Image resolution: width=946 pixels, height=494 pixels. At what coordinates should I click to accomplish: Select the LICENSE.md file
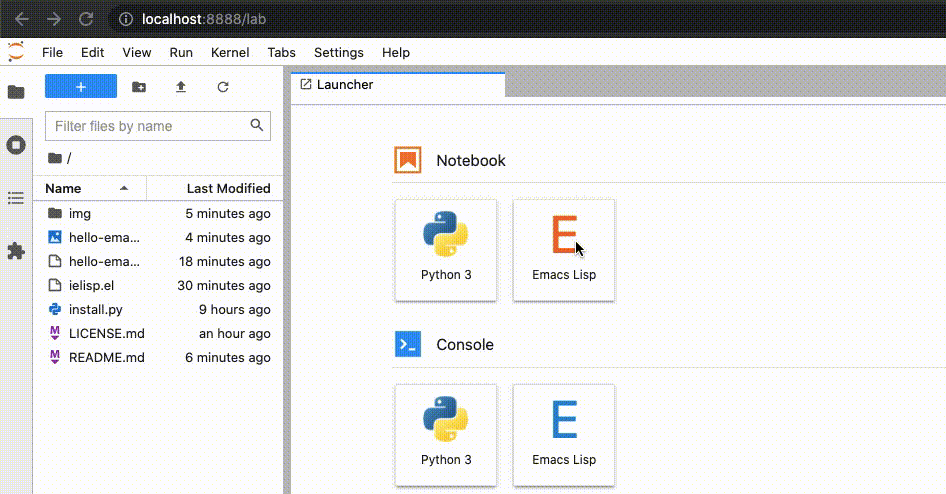coord(158,334)
